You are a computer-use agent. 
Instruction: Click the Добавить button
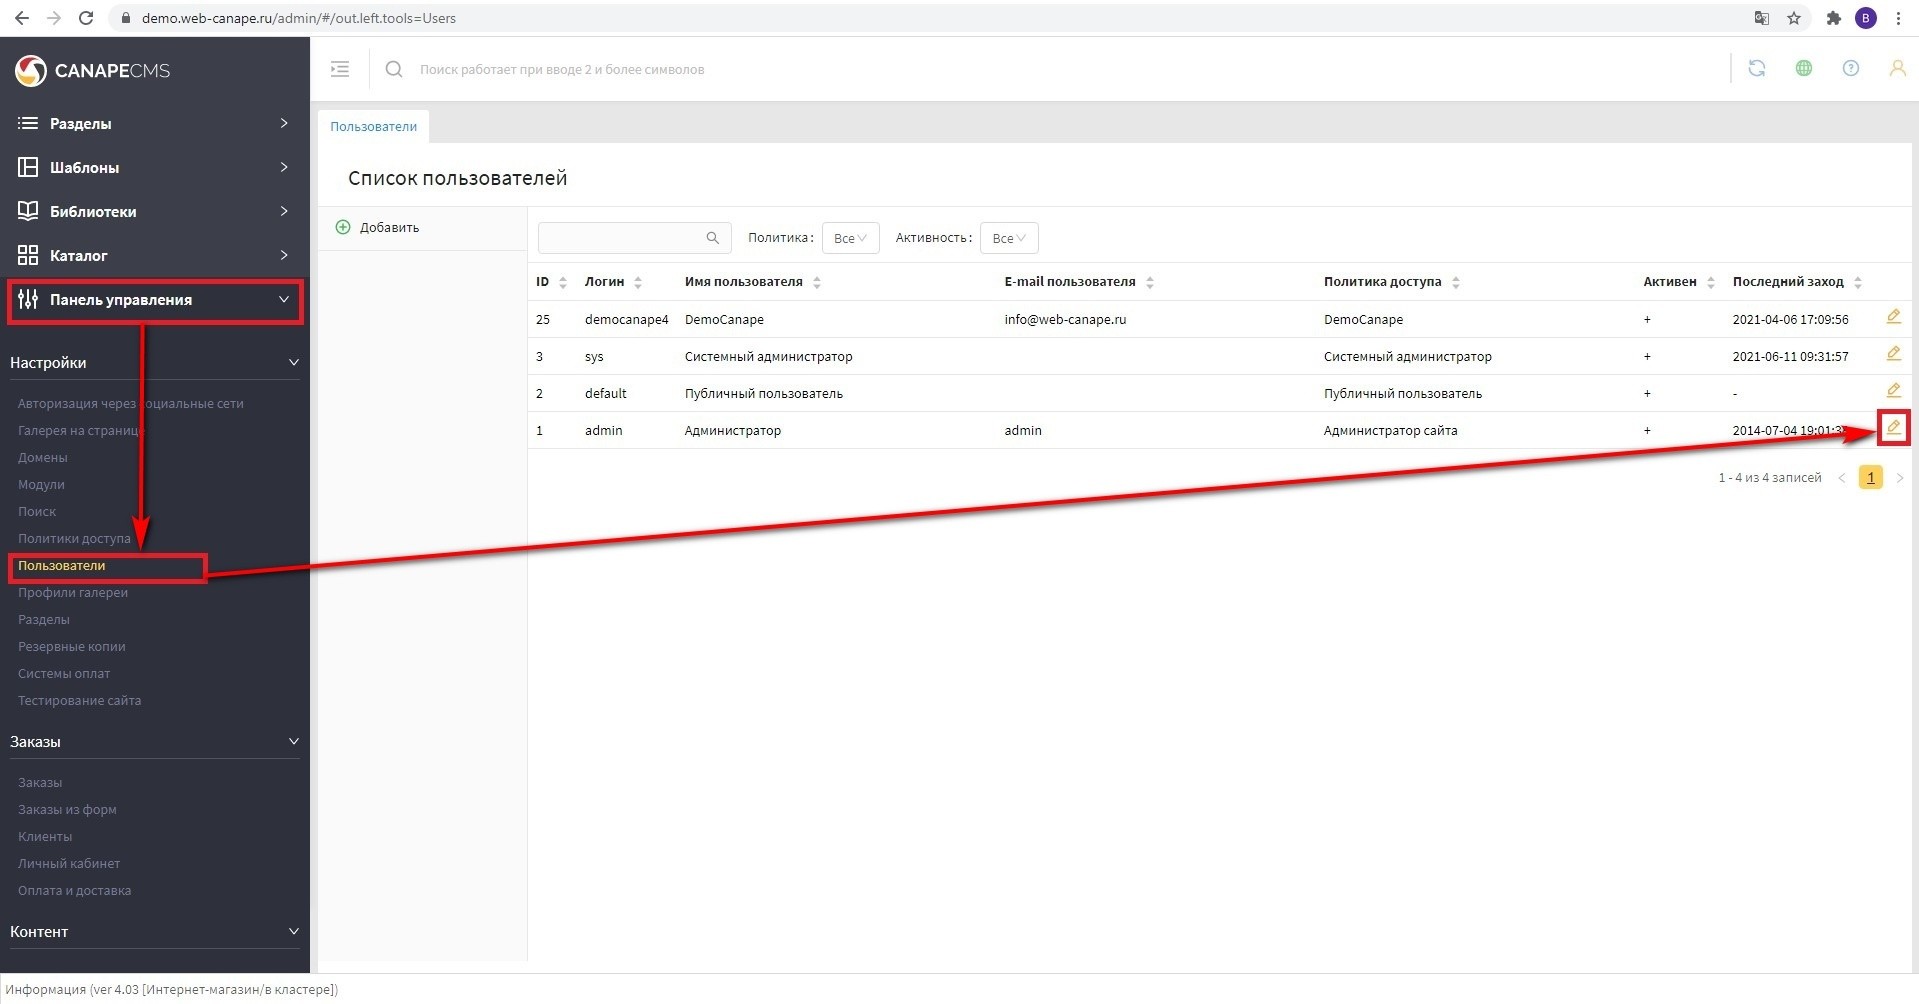point(378,227)
